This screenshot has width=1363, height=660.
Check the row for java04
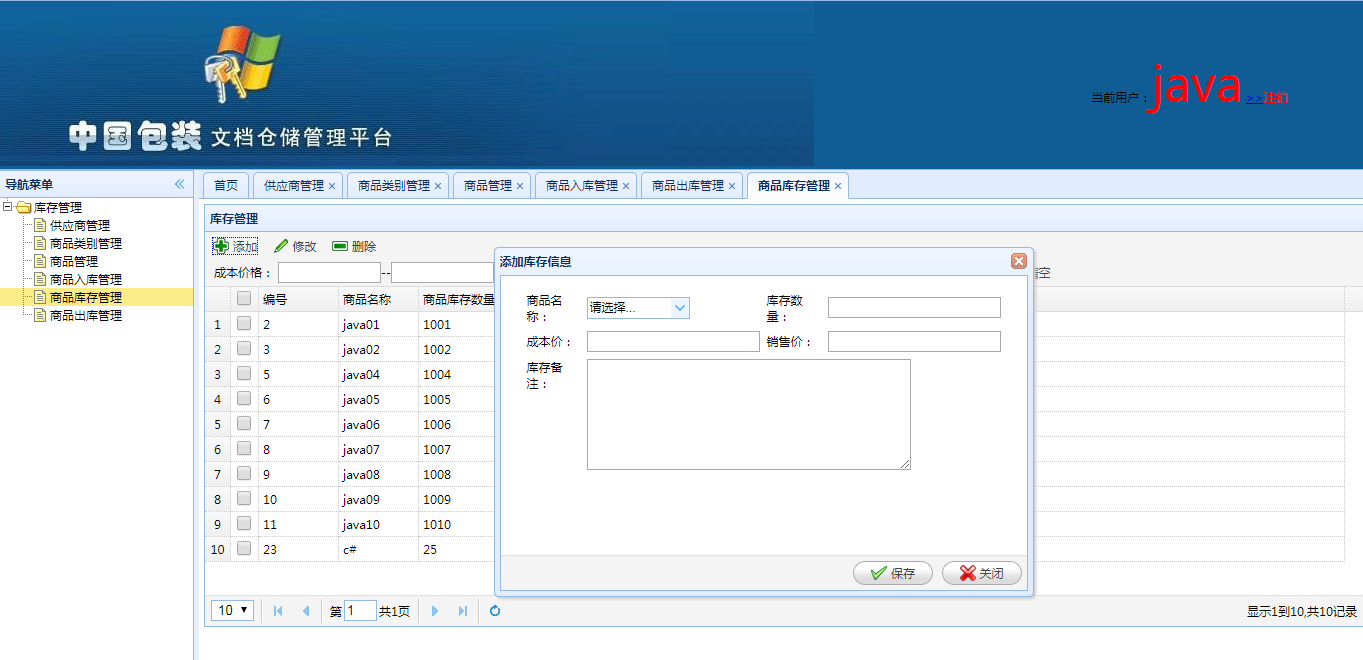click(x=244, y=373)
